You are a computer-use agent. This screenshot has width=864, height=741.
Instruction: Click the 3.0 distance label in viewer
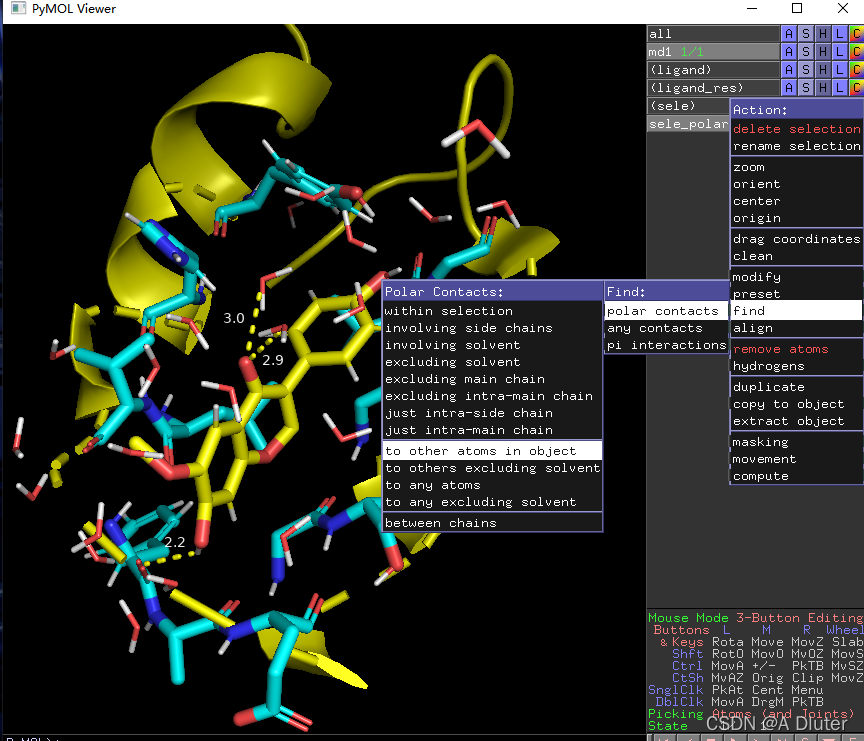(234, 318)
